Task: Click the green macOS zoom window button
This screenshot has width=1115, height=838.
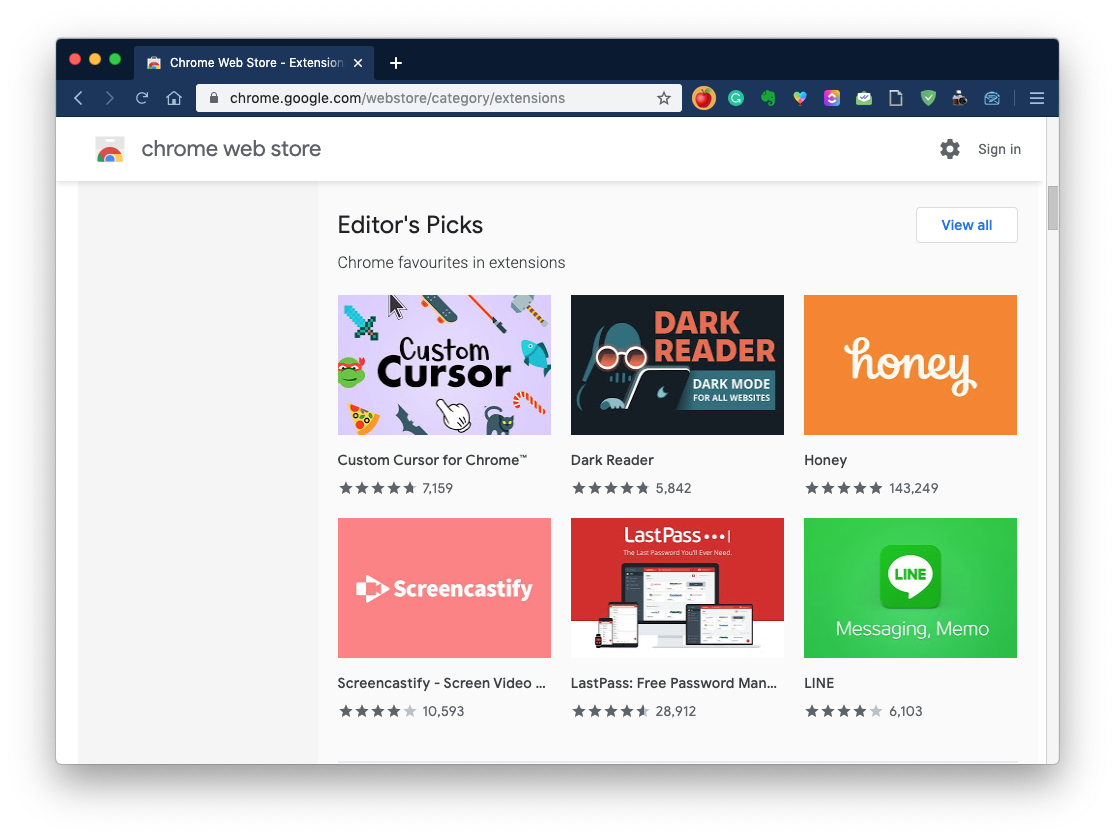Action: pos(115,59)
